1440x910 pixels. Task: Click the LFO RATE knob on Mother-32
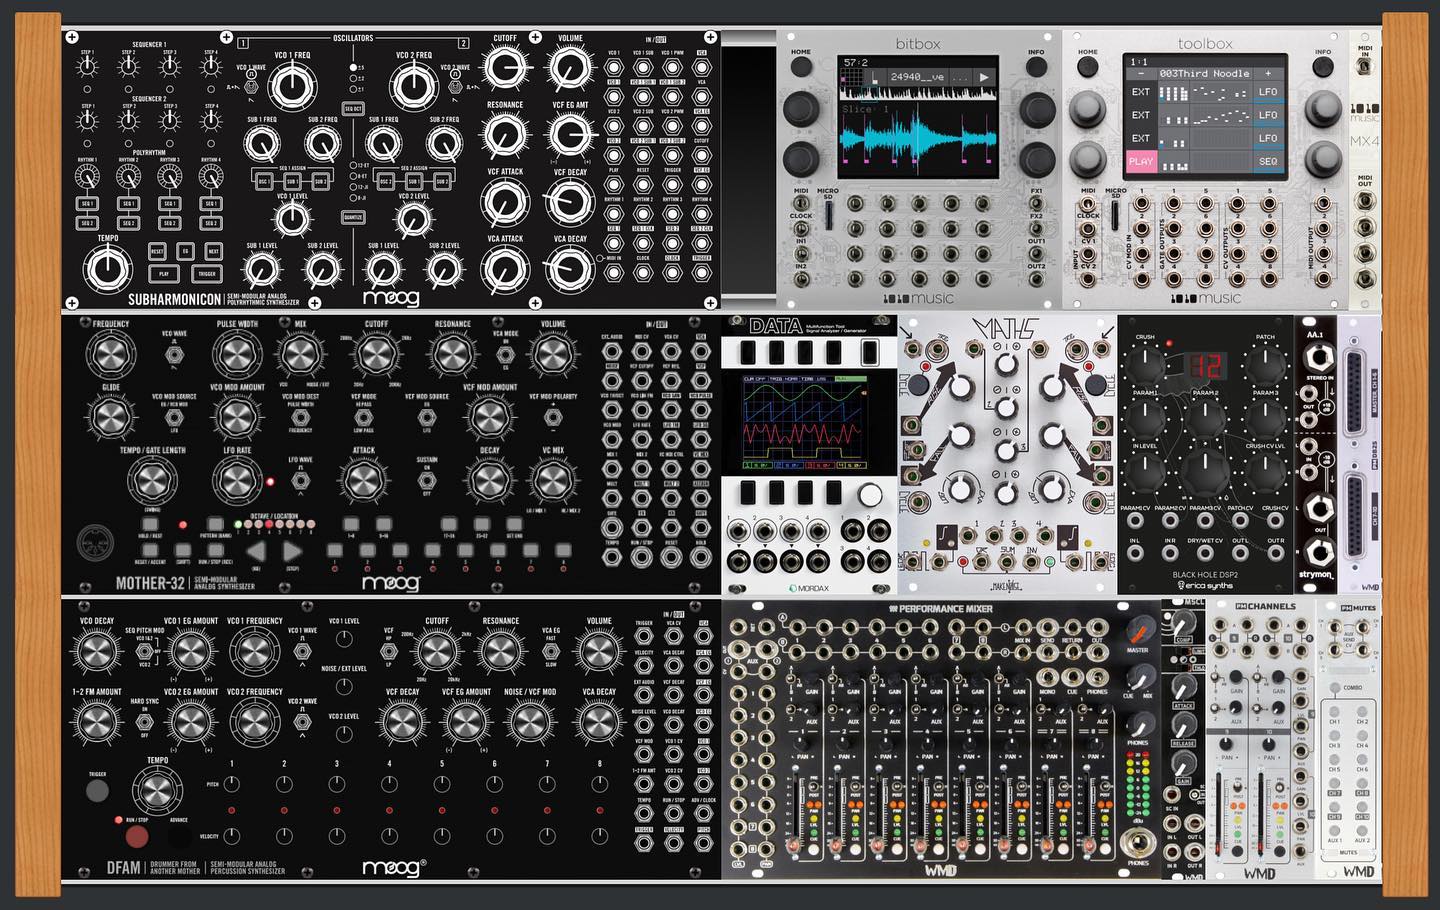237,481
